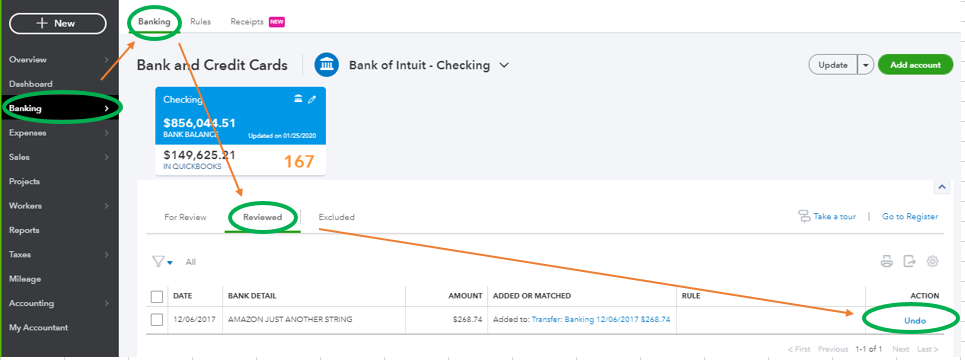The height and width of the screenshot is (360, 965).
Task: Open the Transfer: Banking 12/06/2017 link
Action: (x=601, y=319)
